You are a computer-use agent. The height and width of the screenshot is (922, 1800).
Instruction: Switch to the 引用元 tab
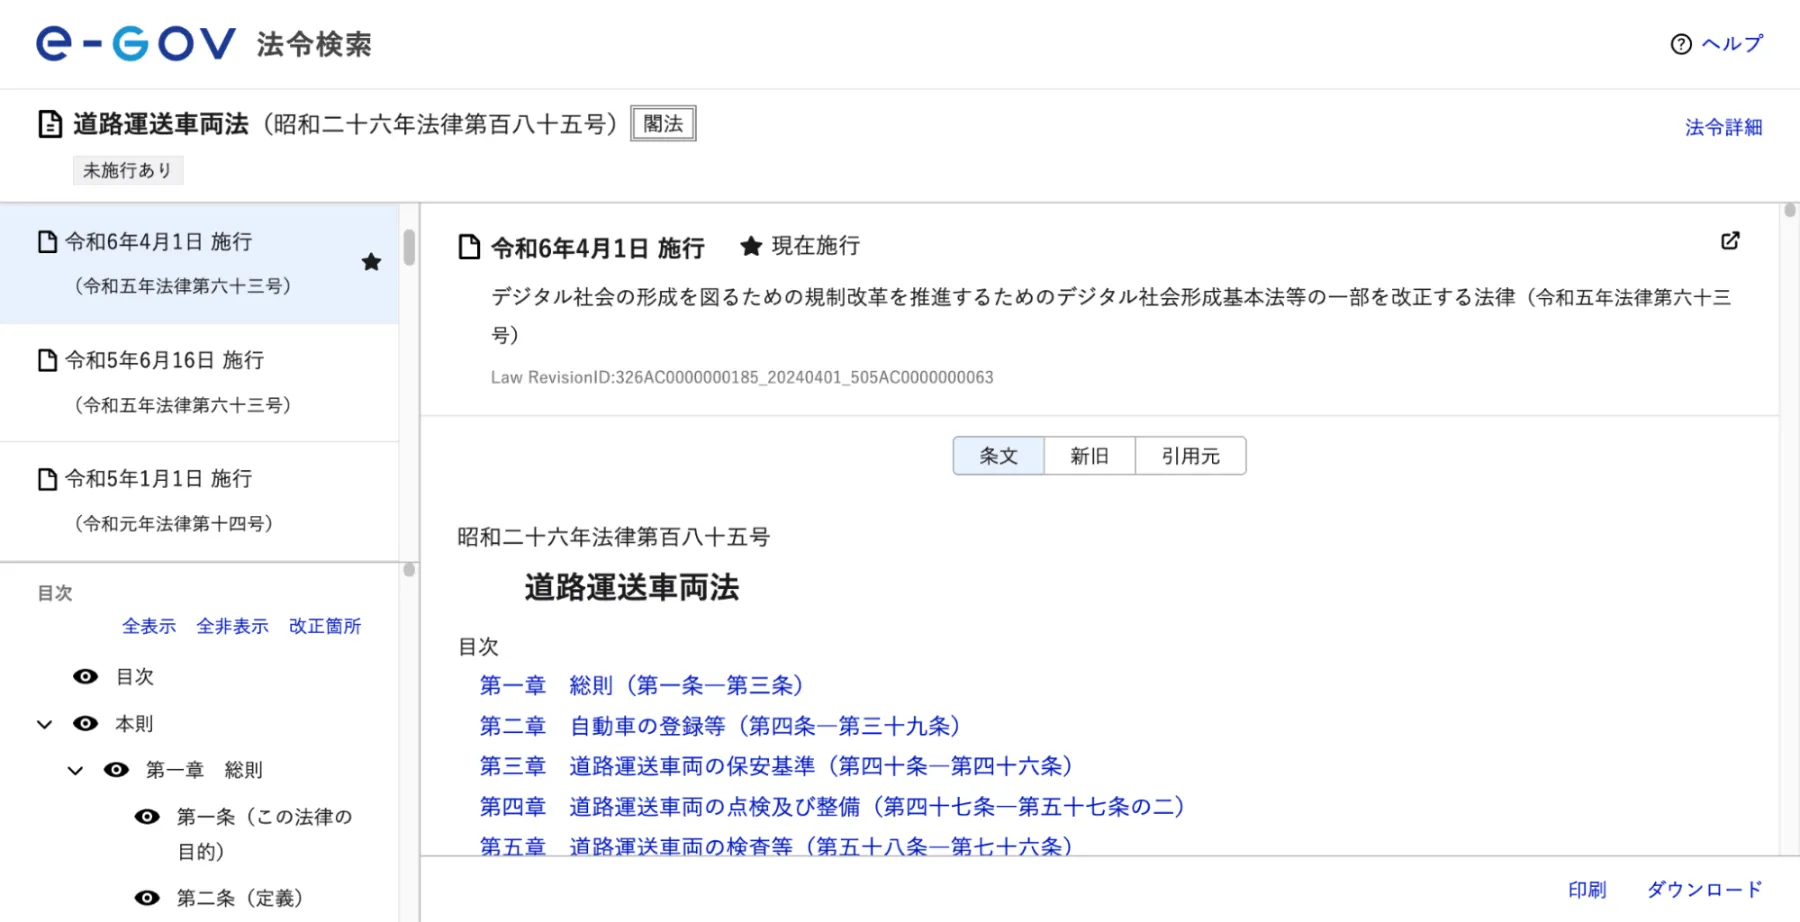pyautogui.click(x=1190, y=455)
